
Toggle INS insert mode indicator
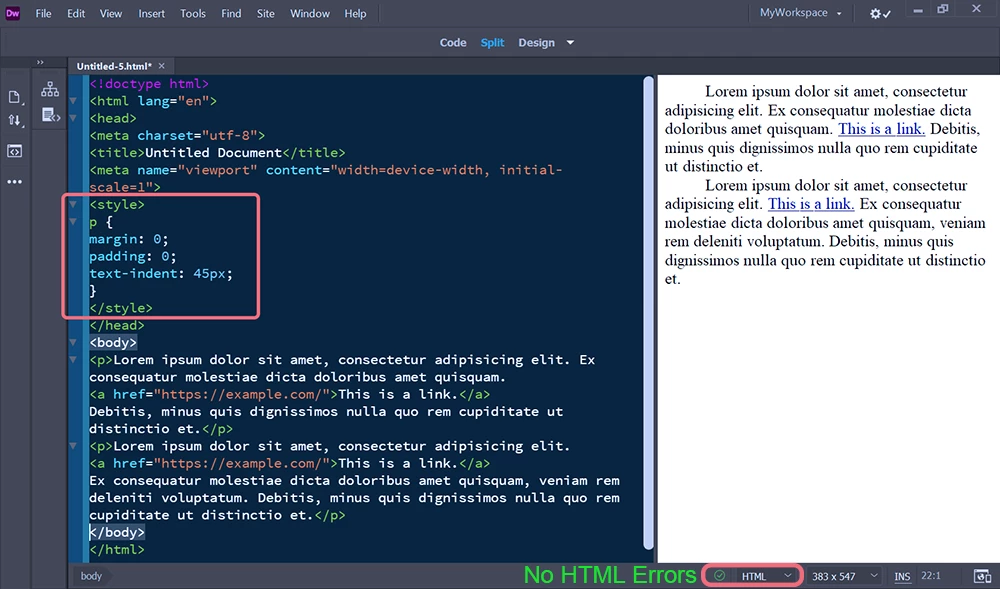coord(902,576)
